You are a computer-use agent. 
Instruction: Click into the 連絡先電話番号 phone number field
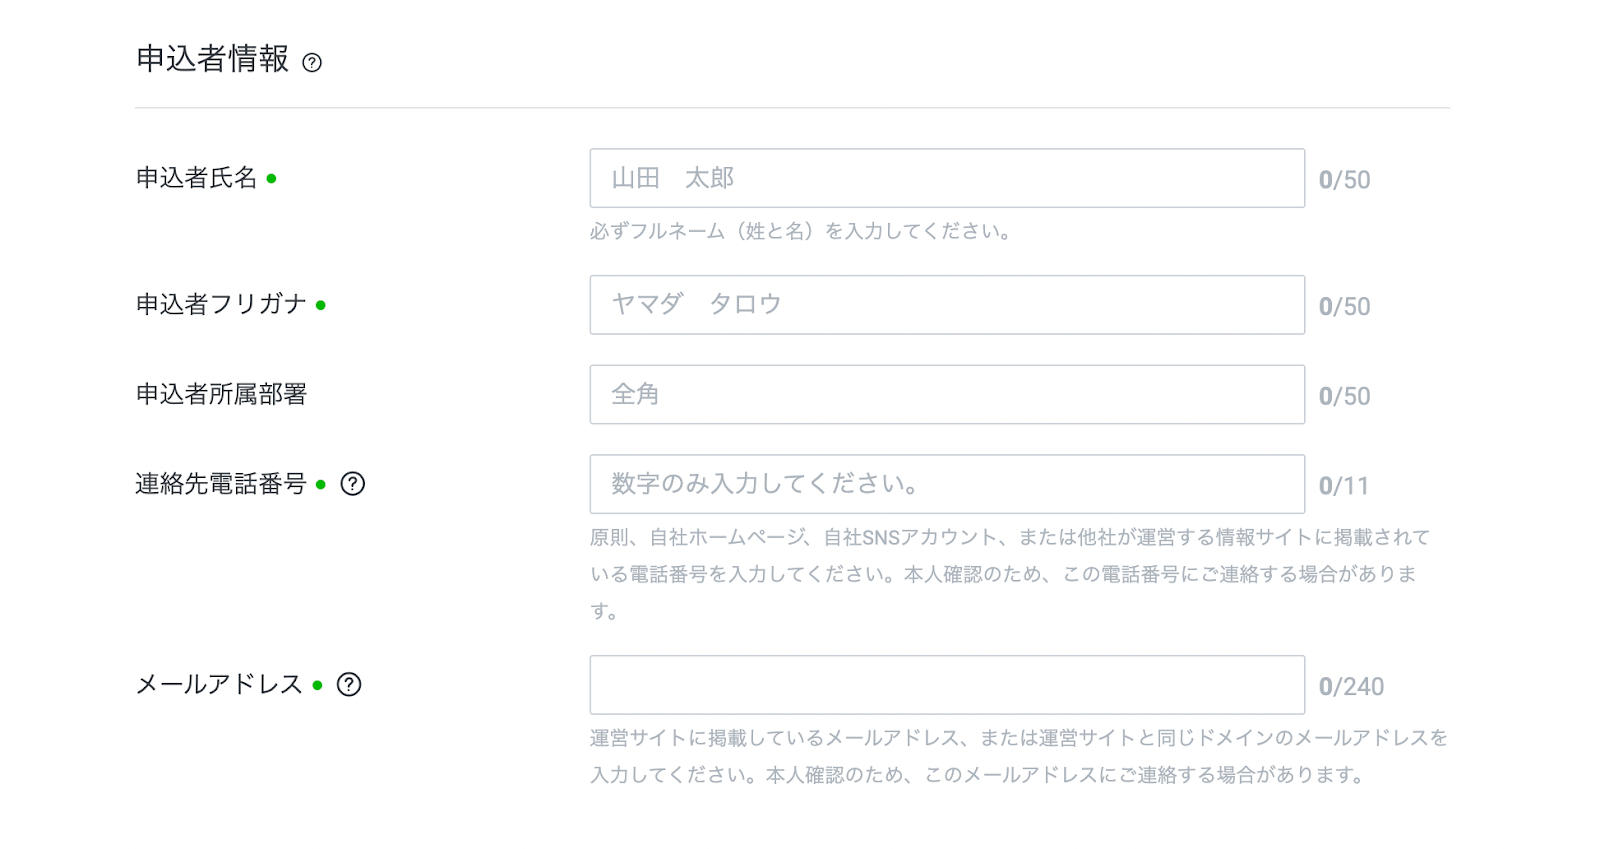click(x=946, y=485)
